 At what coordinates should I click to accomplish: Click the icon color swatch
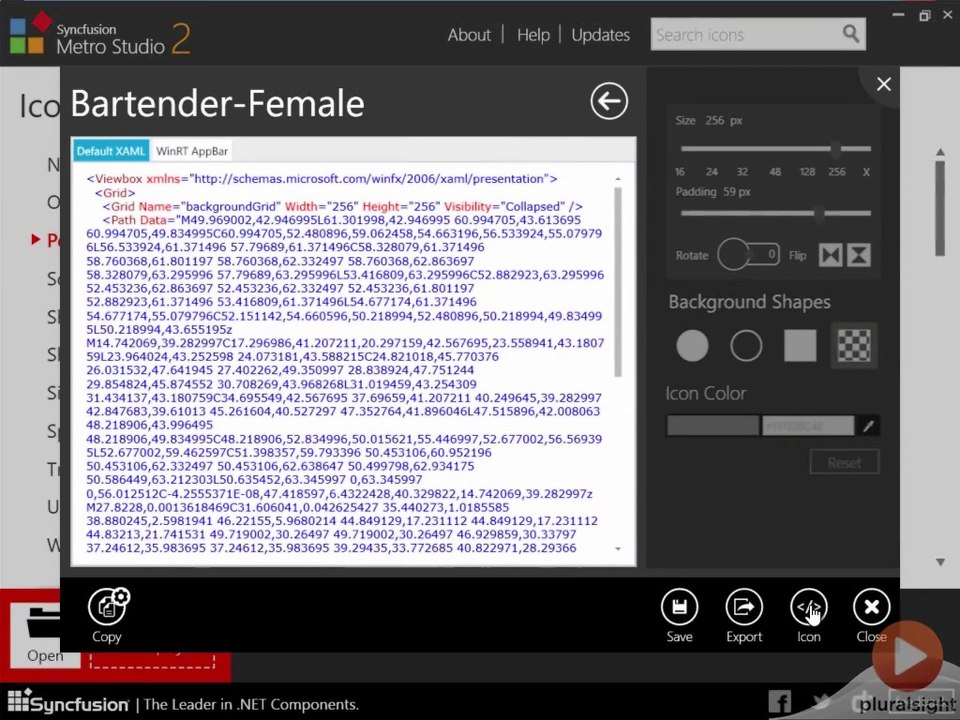click(713, 426)
